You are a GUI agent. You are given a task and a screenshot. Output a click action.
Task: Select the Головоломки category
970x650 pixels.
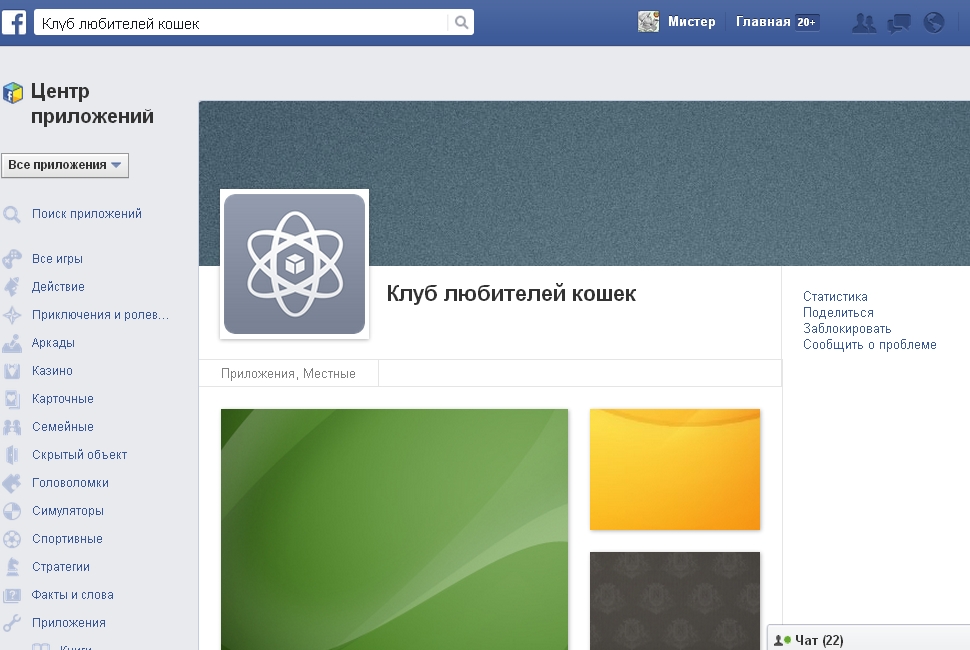coord(70,483)
